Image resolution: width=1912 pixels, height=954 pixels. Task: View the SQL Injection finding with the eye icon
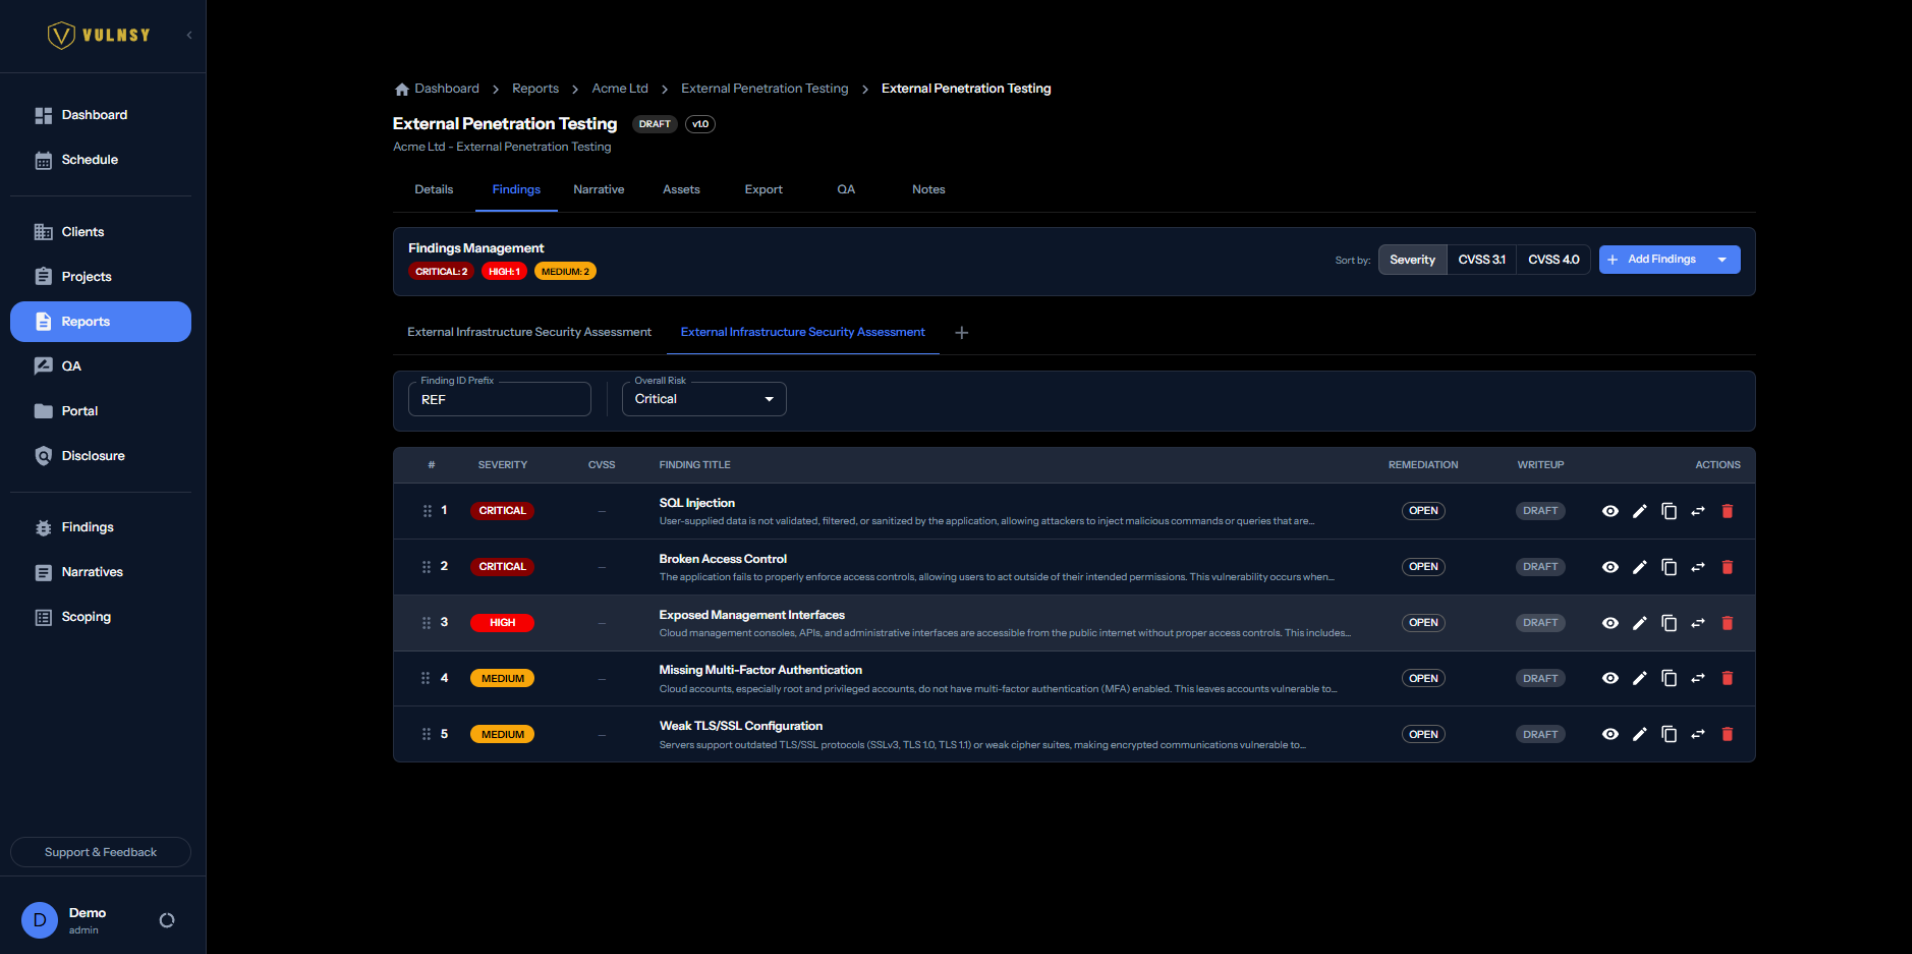[x=1610, y=511]
